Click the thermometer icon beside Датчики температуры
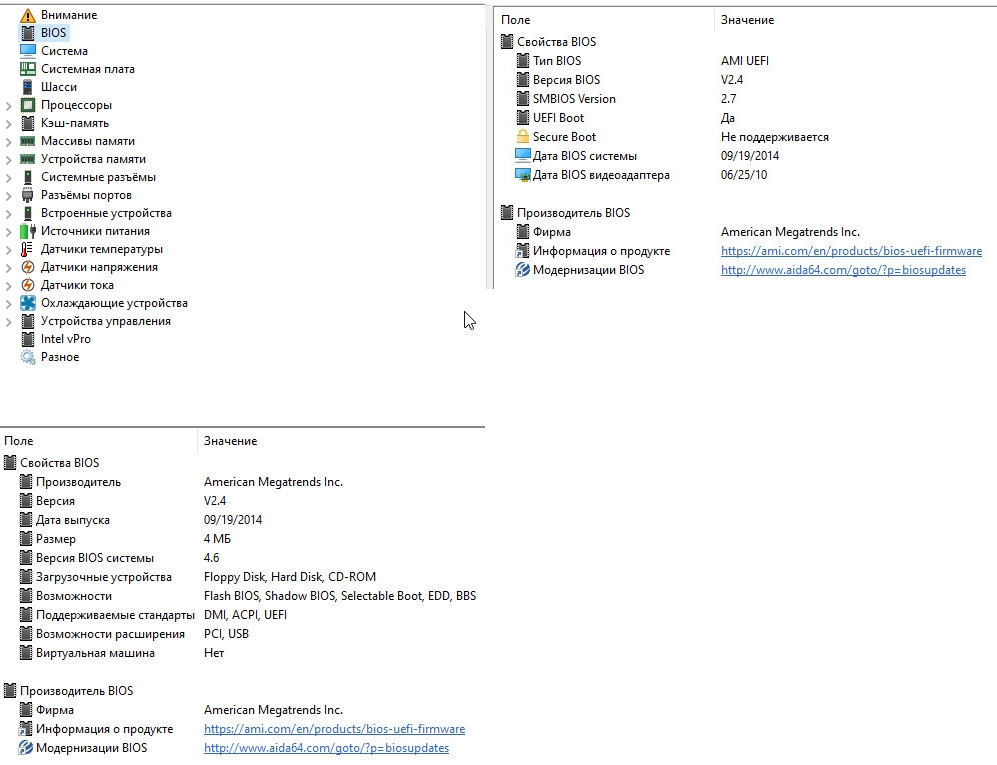This screenshot has width=997, height=765. click(x=26, y=249)
